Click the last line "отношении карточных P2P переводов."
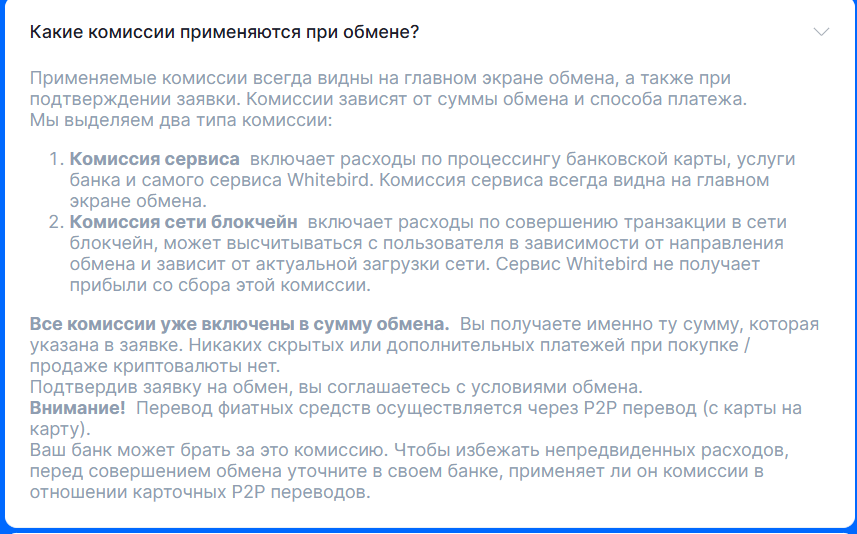 [x=200, y=492]
